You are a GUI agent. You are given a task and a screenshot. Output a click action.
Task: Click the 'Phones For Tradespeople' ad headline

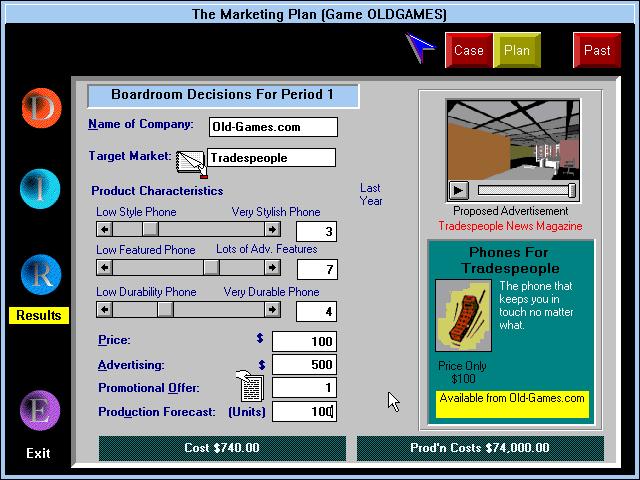(509, 260)
